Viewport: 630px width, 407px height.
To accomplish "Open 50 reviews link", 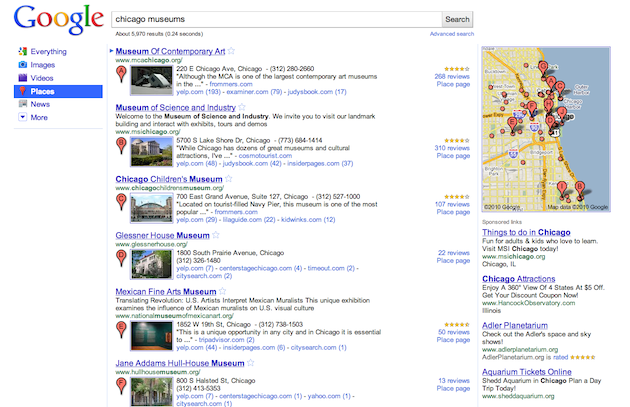I will click(x=454, y=332).
